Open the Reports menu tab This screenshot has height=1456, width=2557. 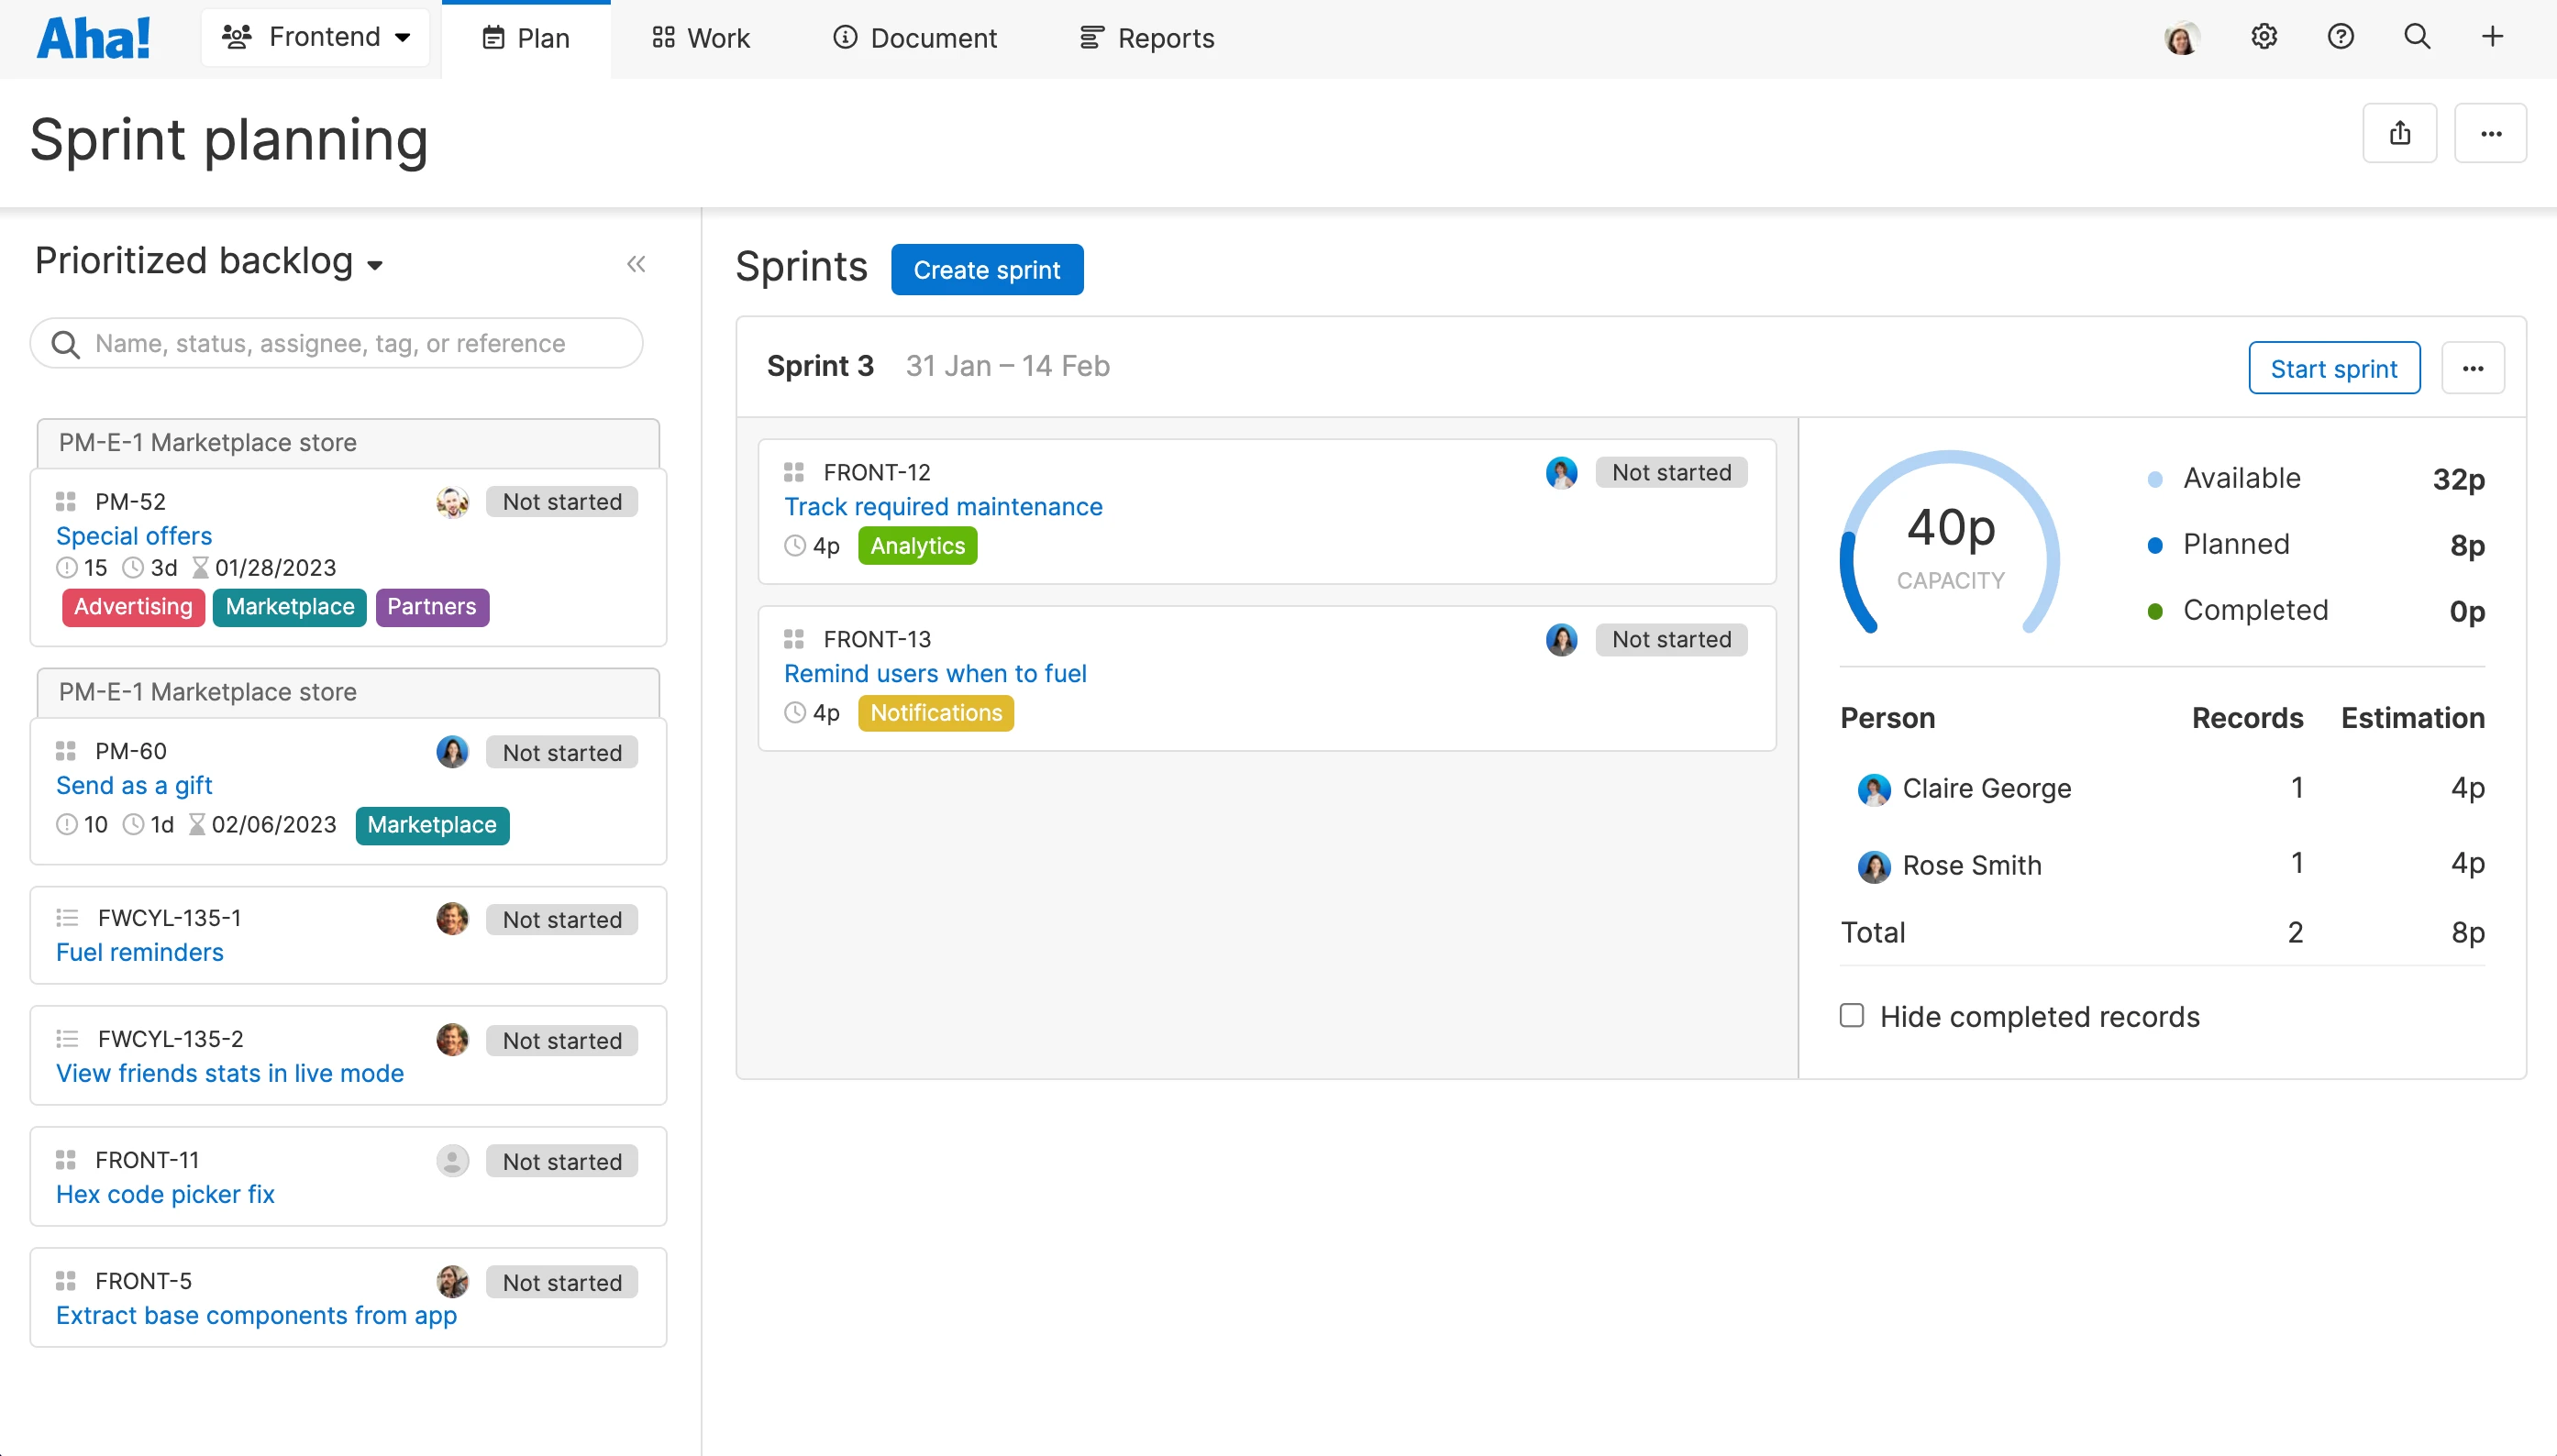1147,38
